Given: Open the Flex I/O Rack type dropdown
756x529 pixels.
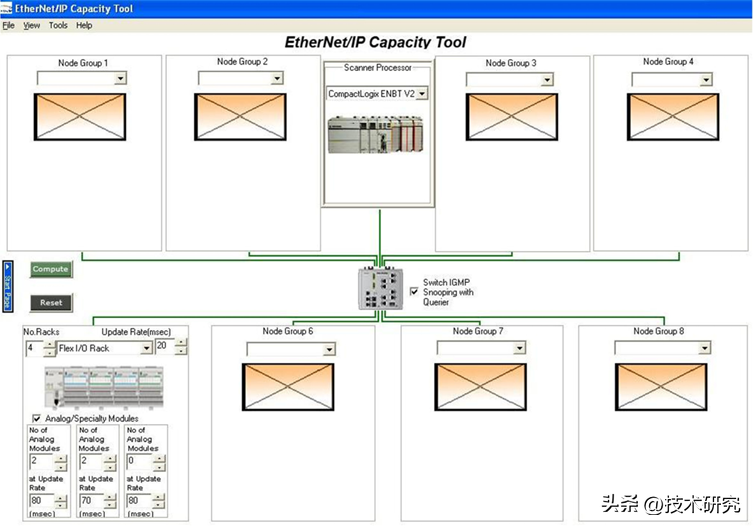Looking at the screenshot, I should coord(146,348).
